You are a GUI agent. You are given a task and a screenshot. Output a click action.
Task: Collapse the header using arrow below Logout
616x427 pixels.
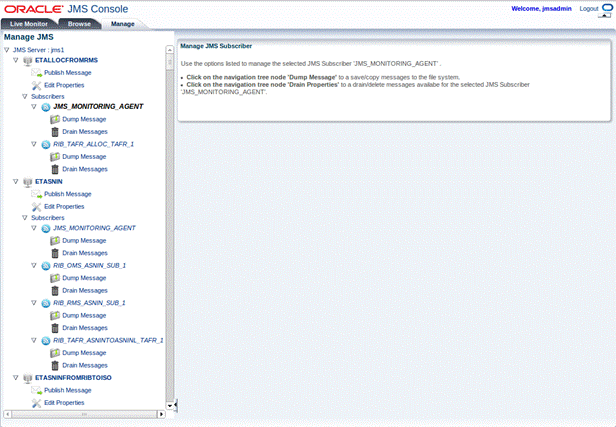coord(605,16)
